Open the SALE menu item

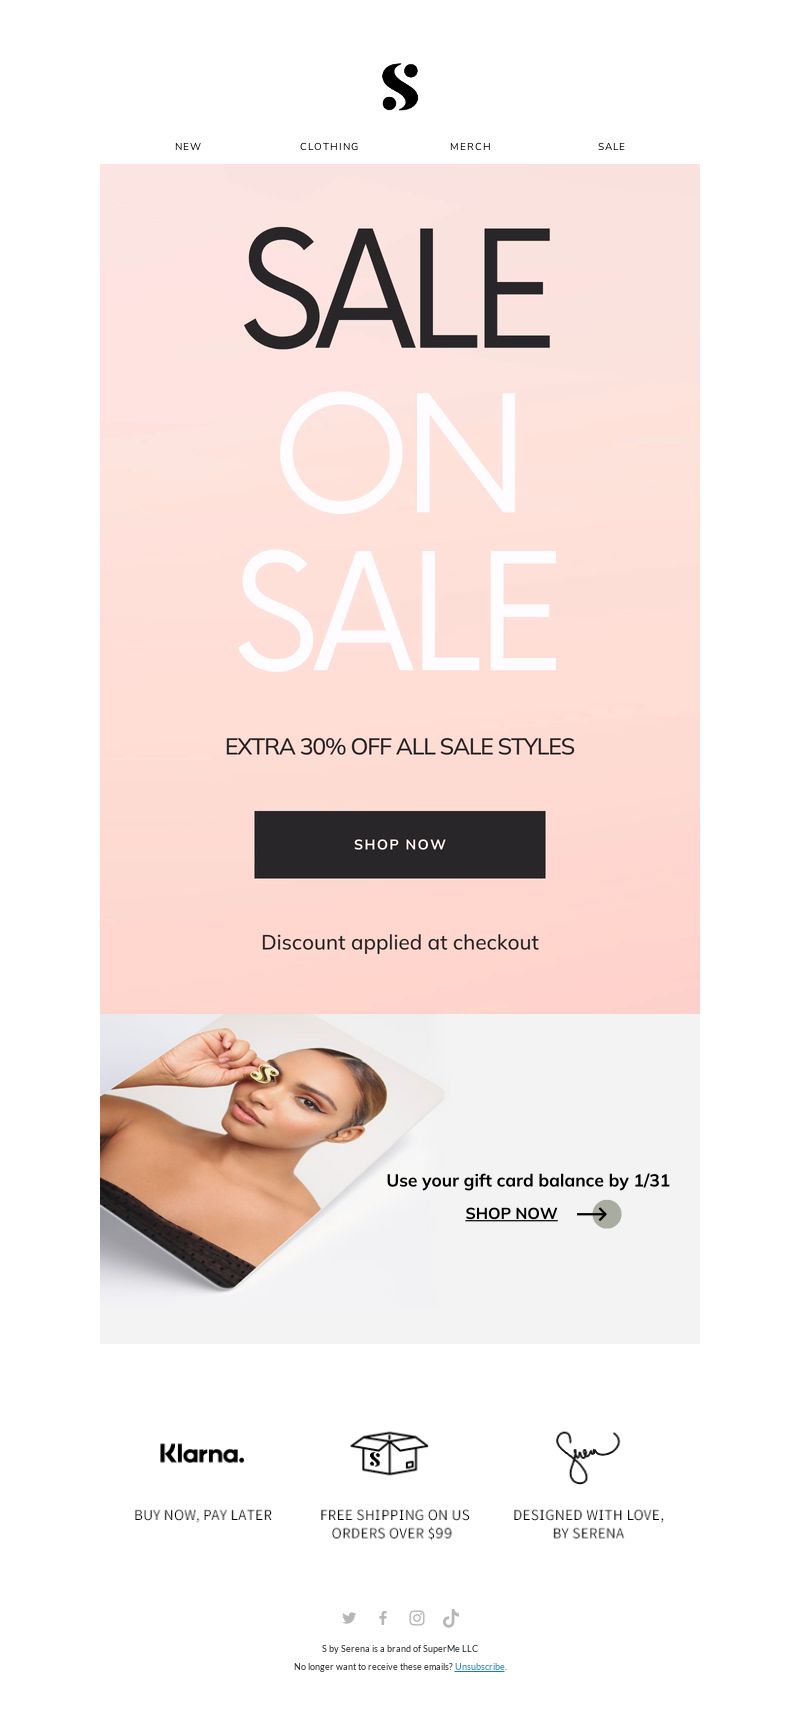point(611,146)
